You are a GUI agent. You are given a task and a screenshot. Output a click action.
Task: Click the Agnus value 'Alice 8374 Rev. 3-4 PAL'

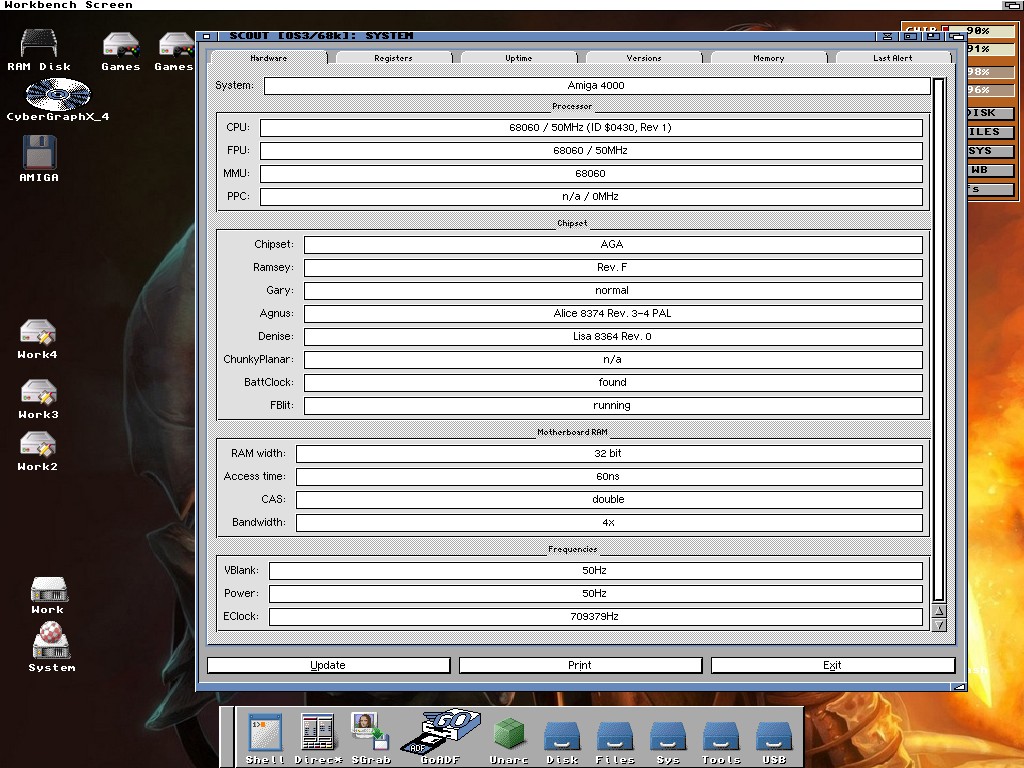pos(613,313)
